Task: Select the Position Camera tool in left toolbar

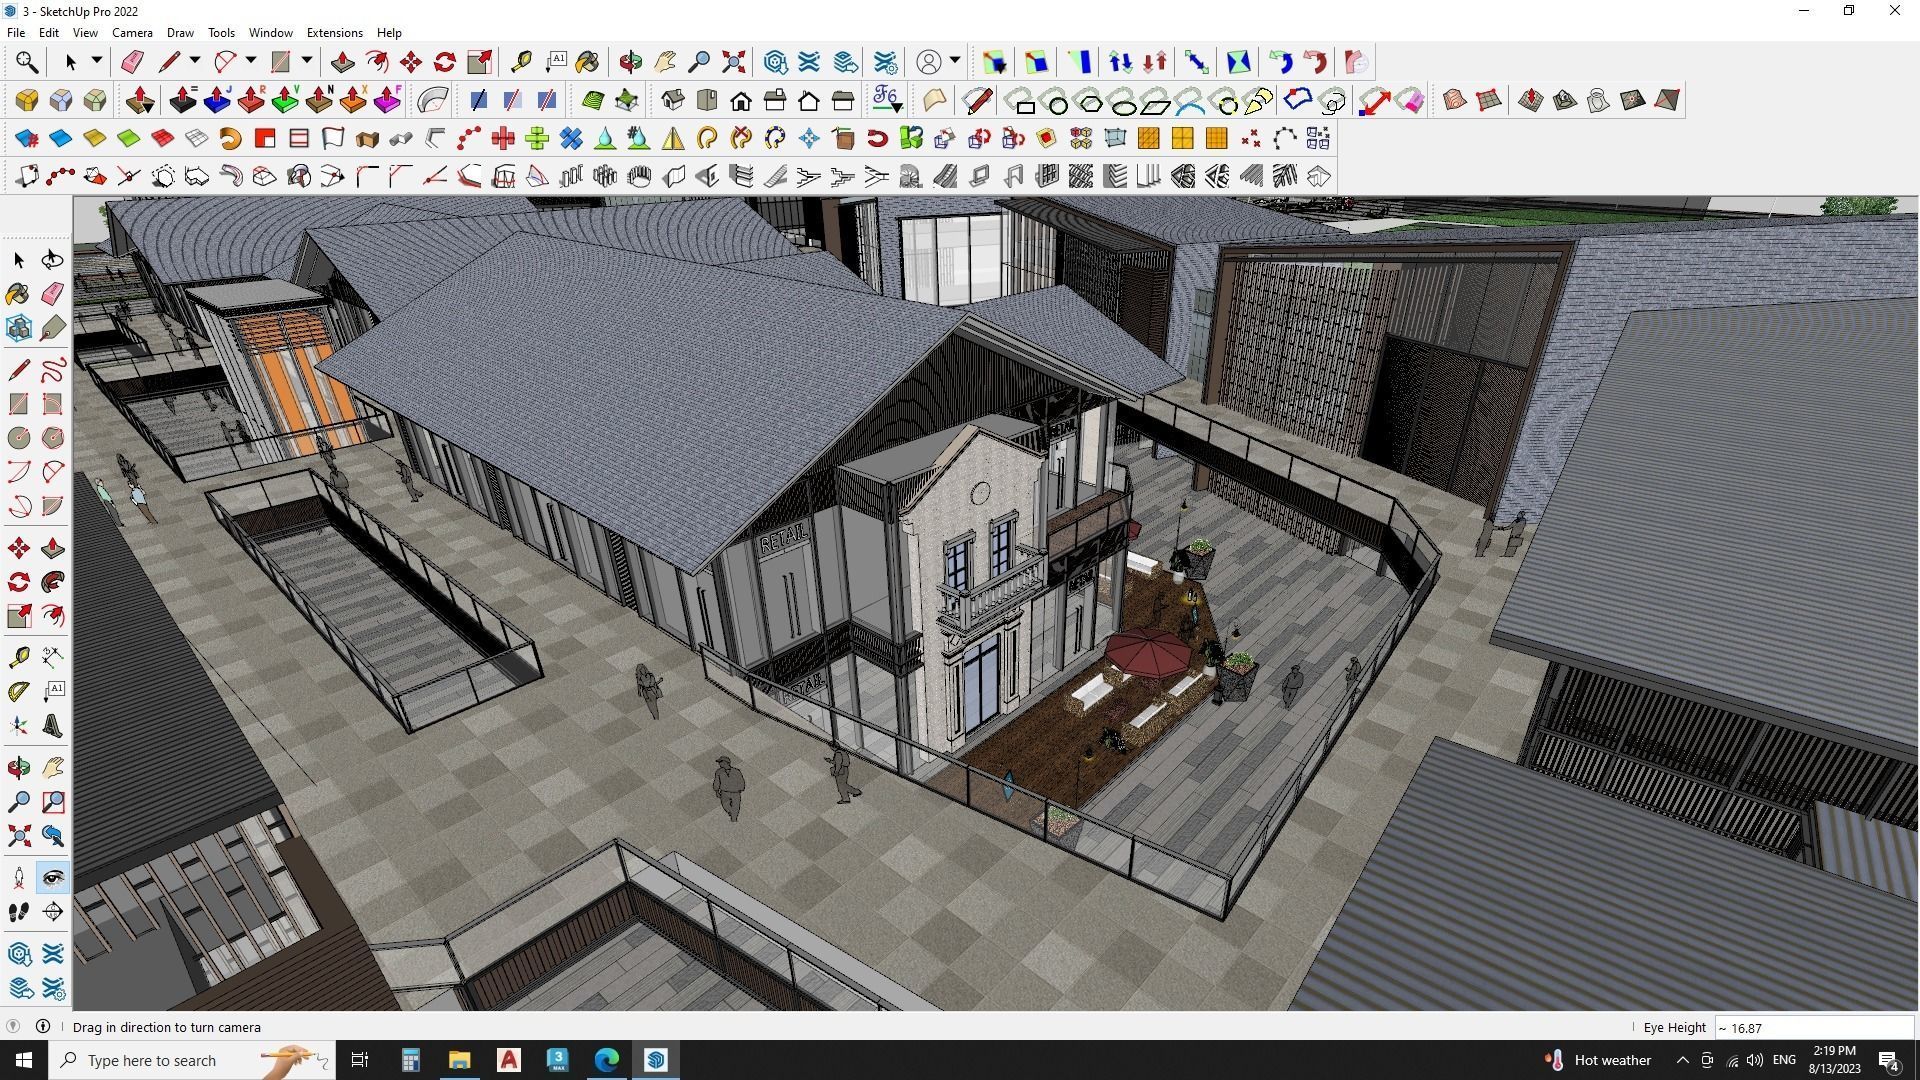Action: click(x=19, y=878)
